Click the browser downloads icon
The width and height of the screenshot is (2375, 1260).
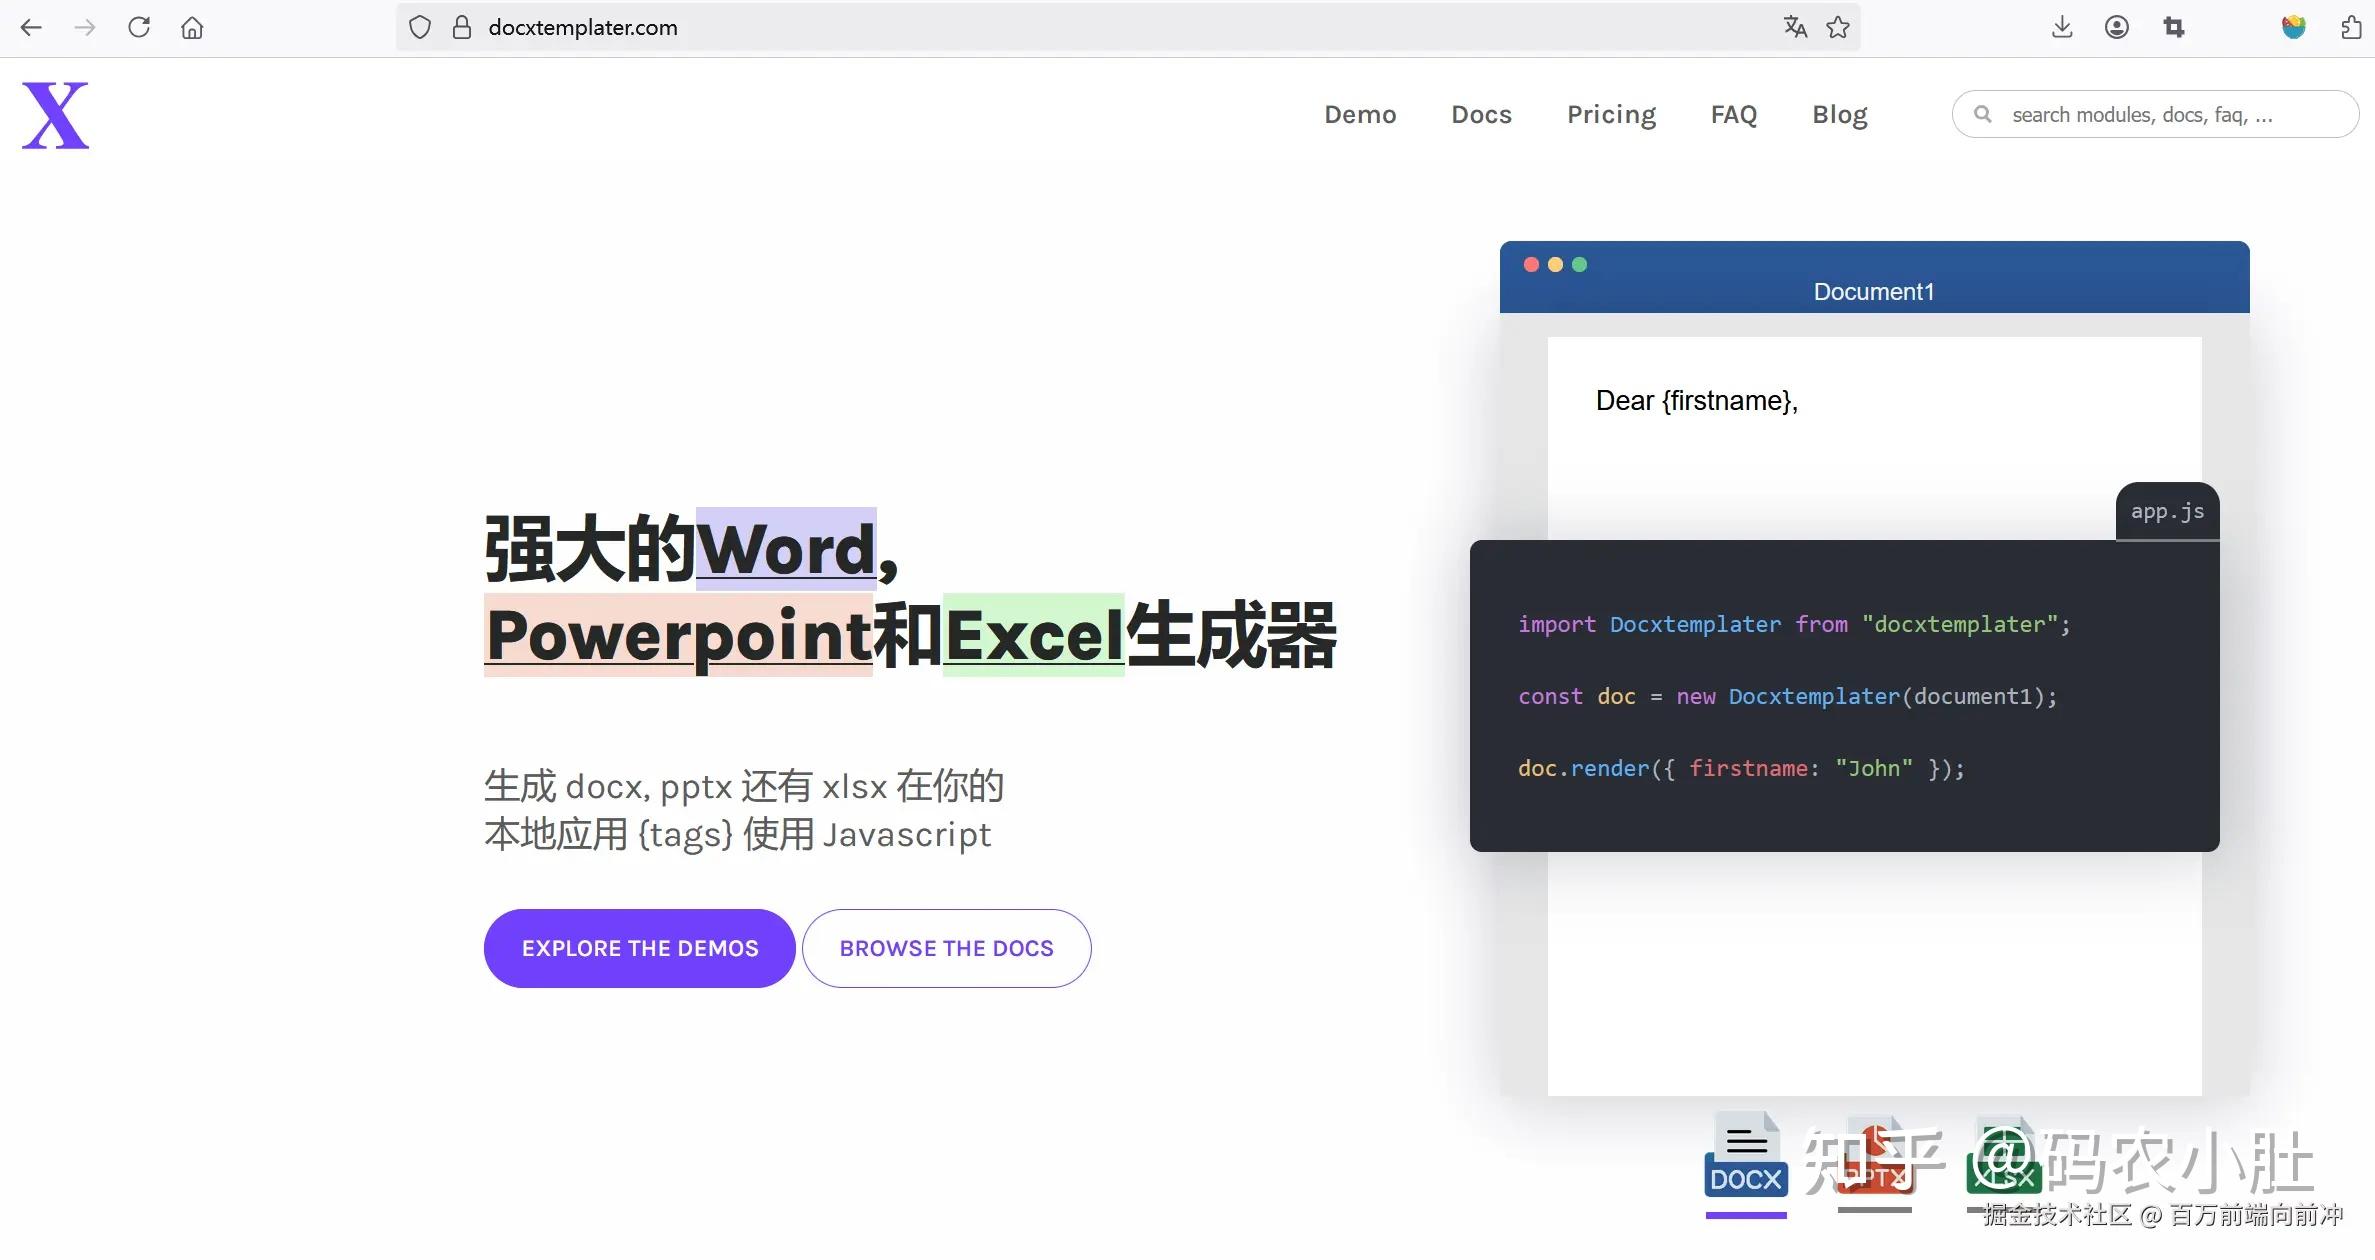[2060, 27]
